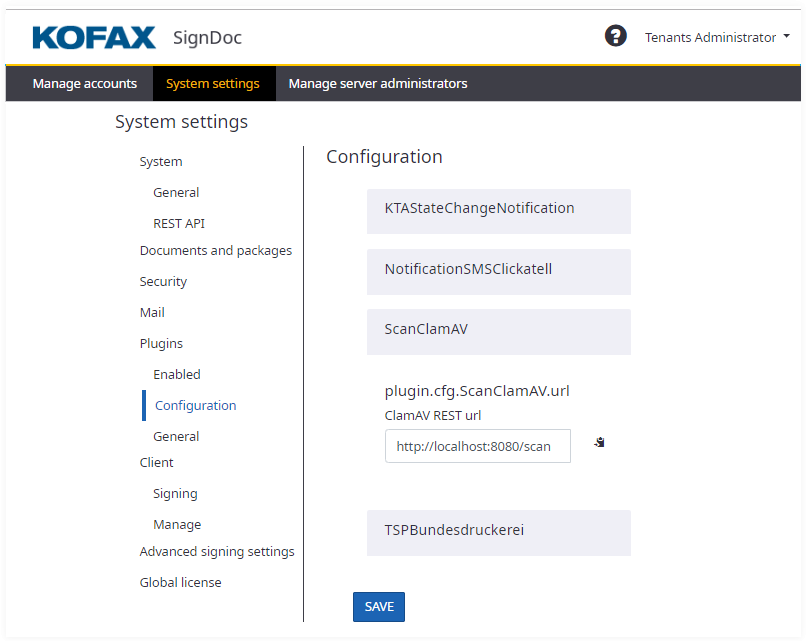
Task: Expand the NotificationSMSClickatell section
Action: tap(498, 270)
